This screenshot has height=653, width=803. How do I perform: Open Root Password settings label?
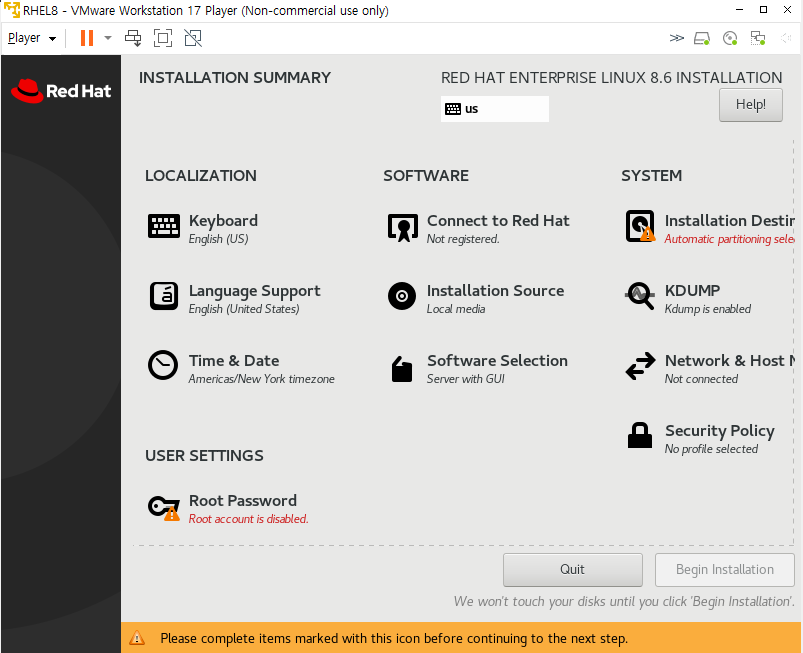tap(243, 500)
